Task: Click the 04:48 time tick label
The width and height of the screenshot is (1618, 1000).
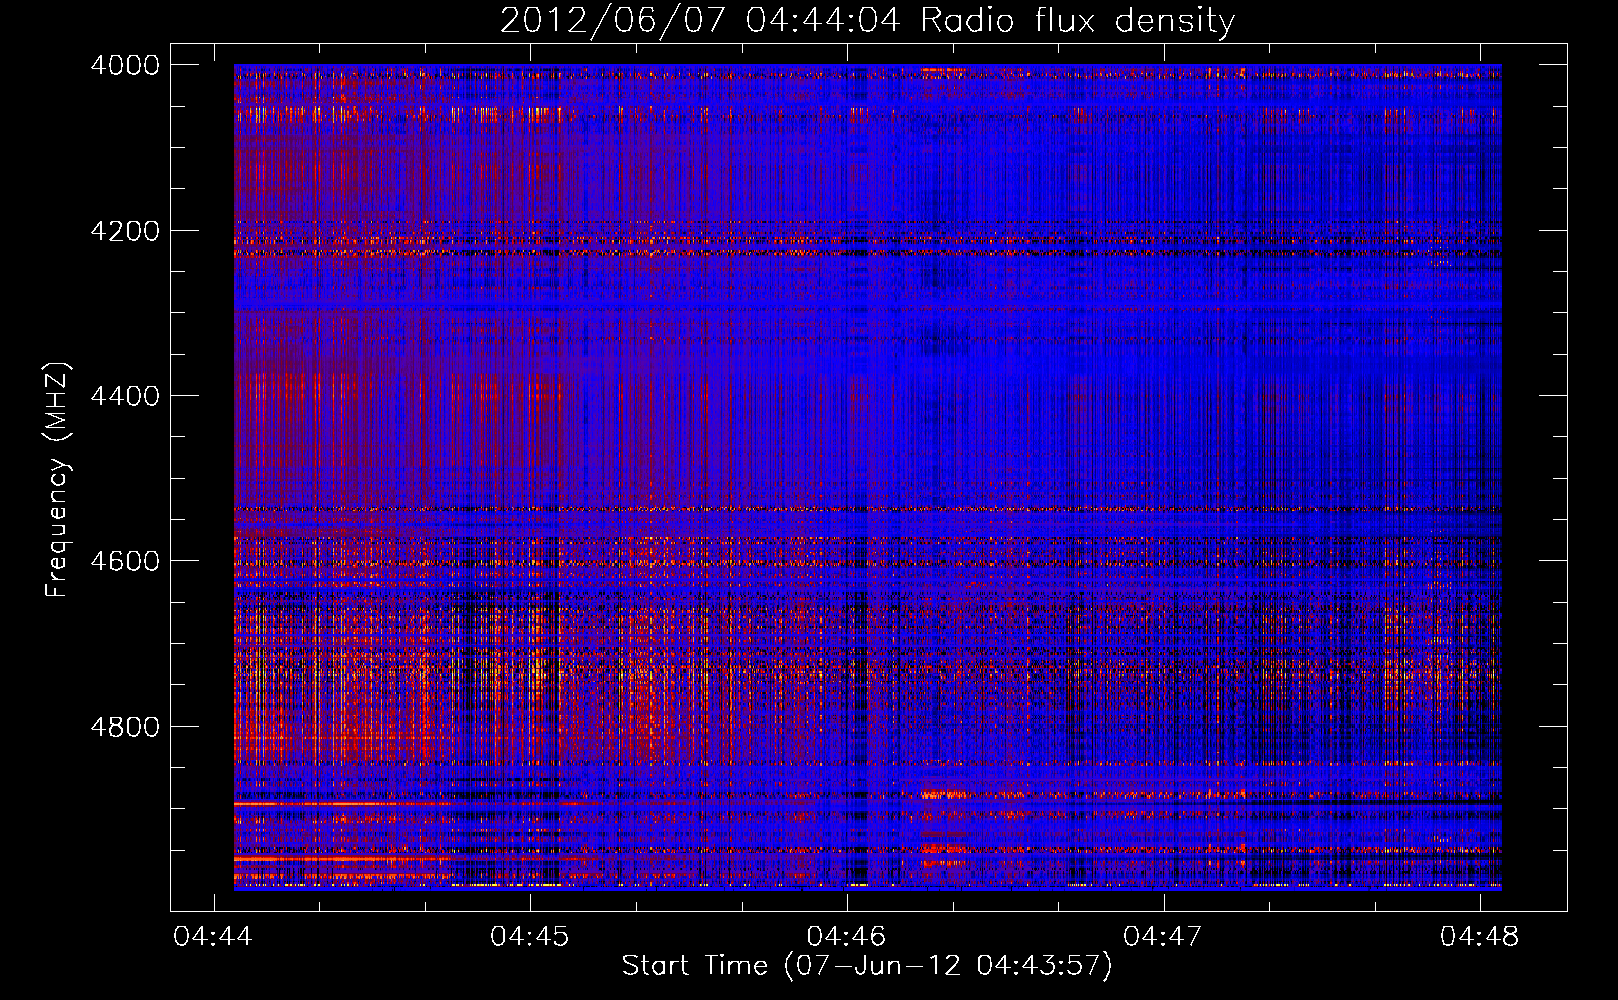Action: click(x=1479, y=936)
